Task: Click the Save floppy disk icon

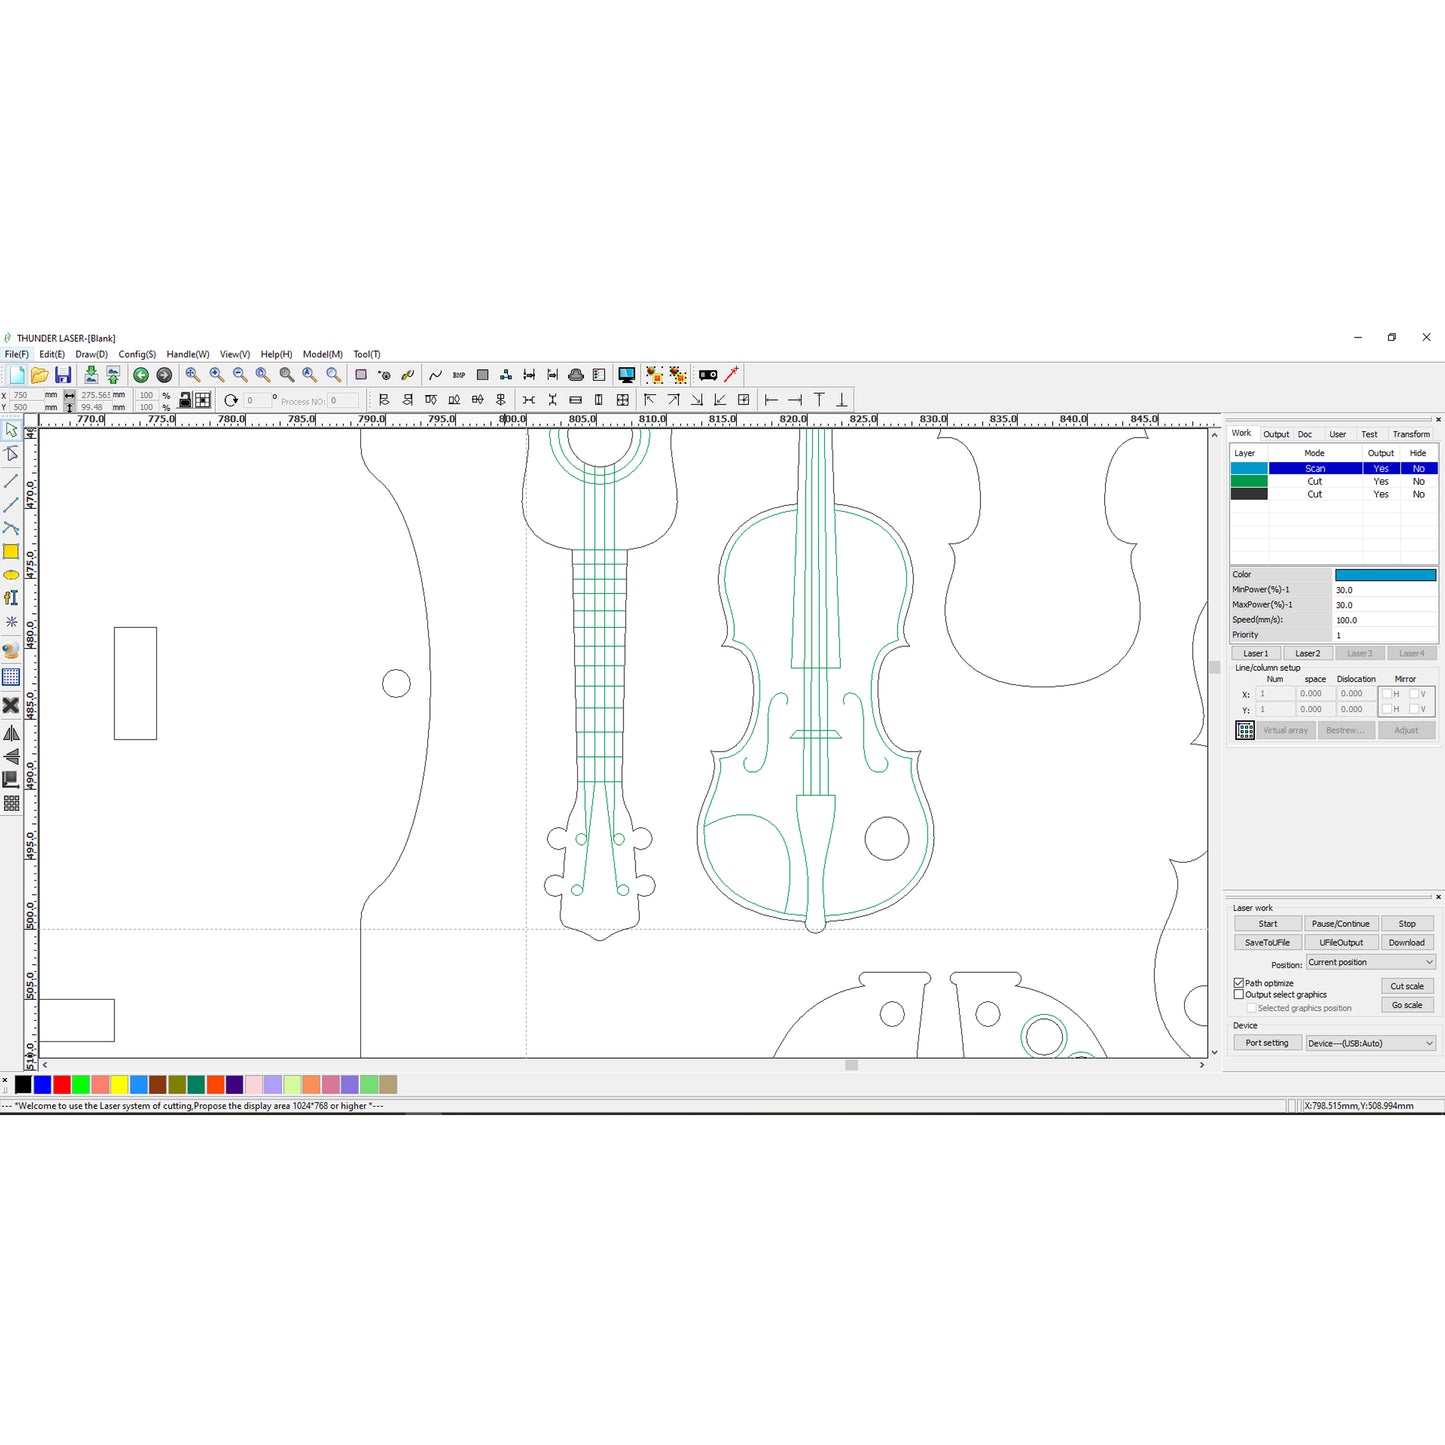Action: click(63, 375)
